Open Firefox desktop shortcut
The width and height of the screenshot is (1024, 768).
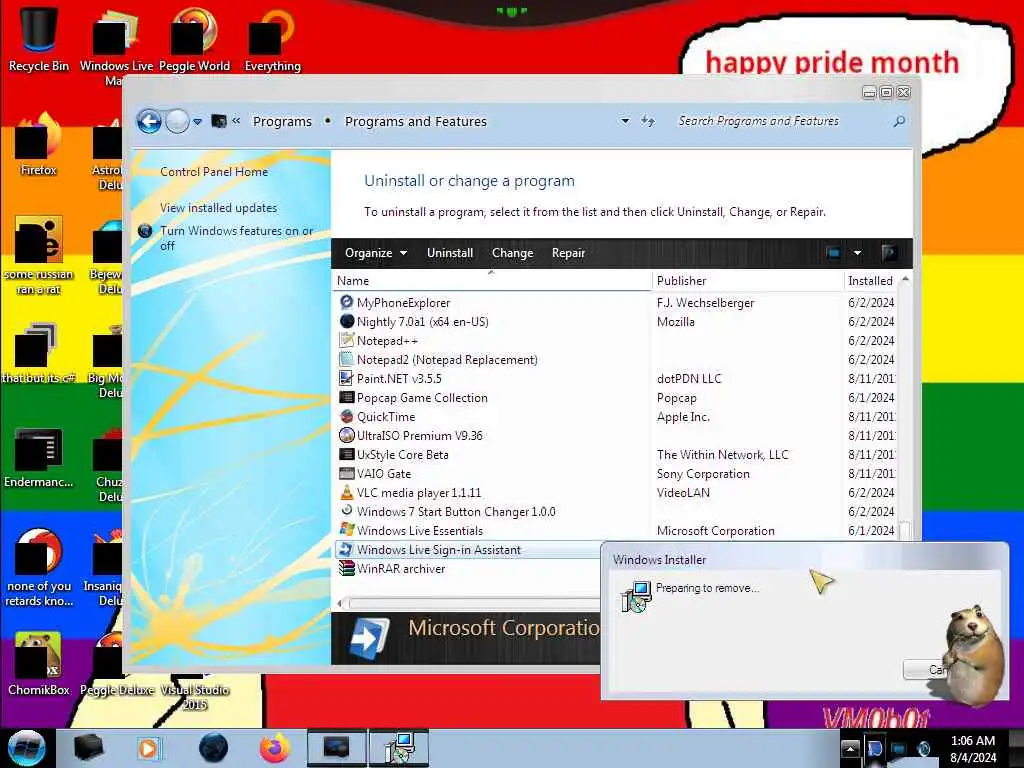click(x=39, y=144)
